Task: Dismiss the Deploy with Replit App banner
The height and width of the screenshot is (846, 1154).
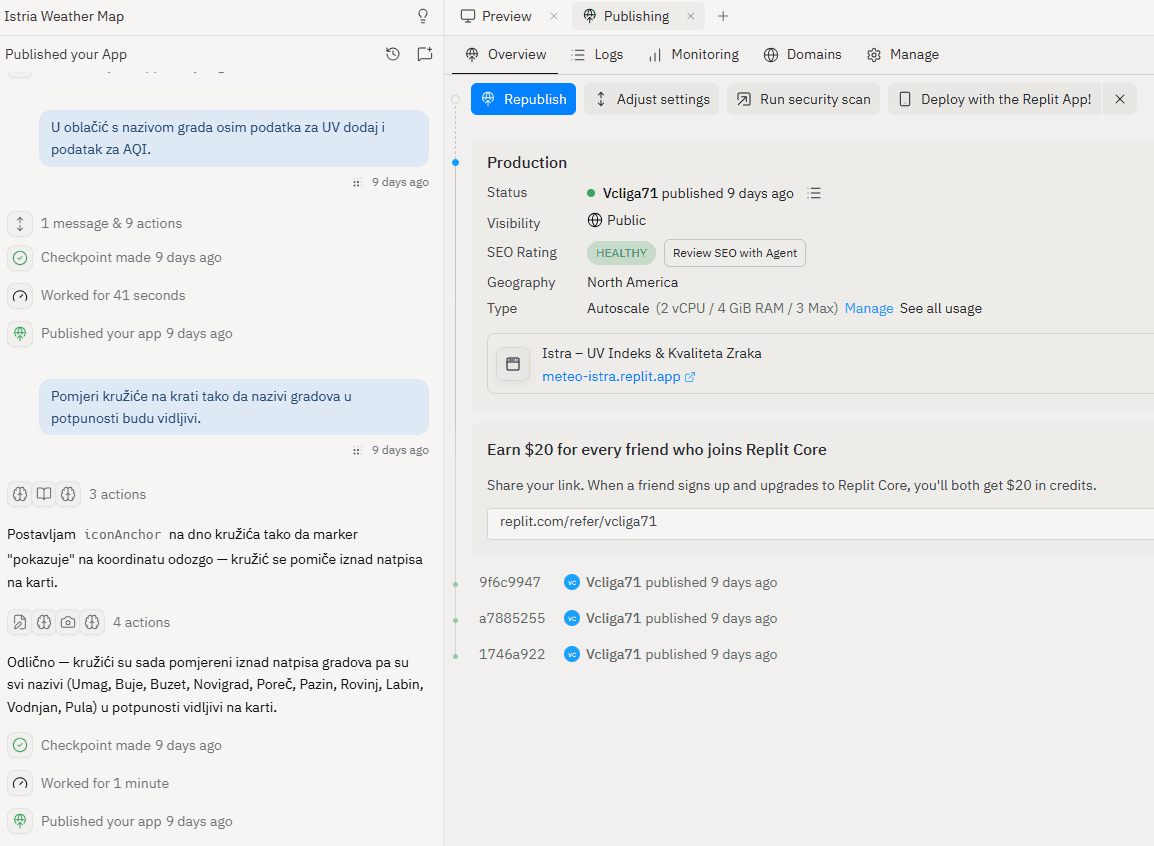Action: 1120,99
